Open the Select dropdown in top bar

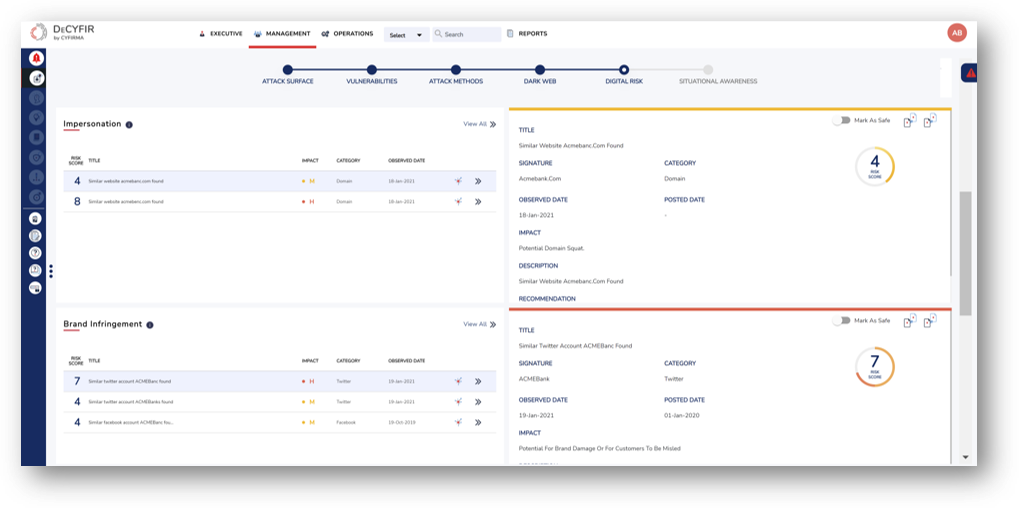[406, 35]
